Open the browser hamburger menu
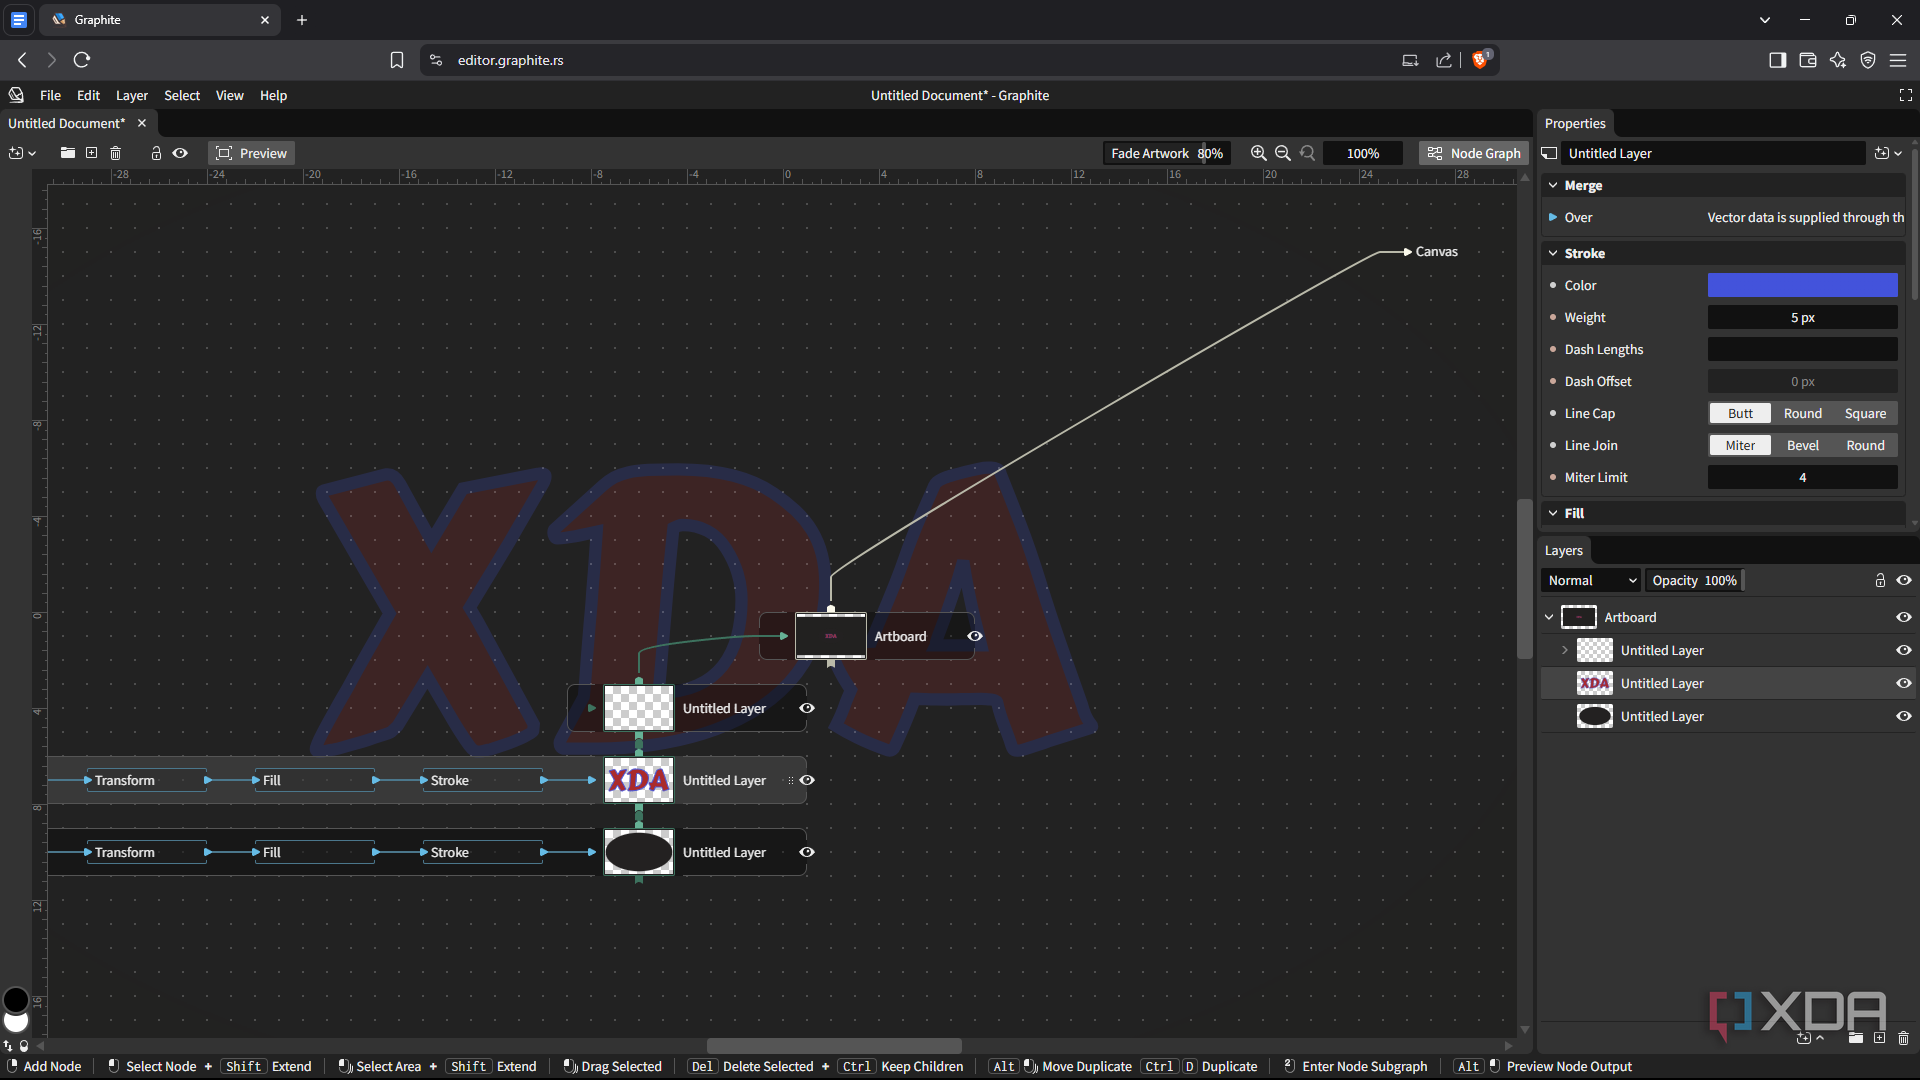This screenshot has height=1080, width=1920. (x=1898, y=60)
